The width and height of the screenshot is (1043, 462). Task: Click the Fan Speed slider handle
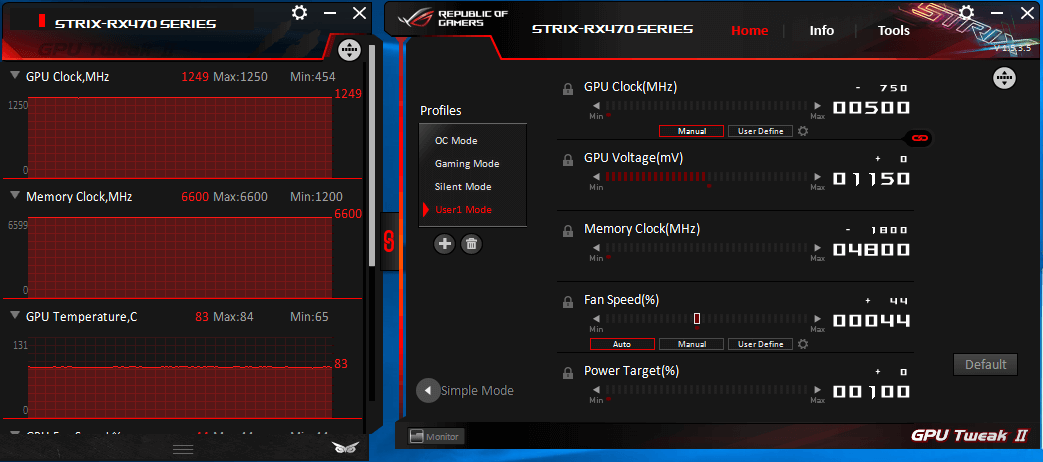697,318
